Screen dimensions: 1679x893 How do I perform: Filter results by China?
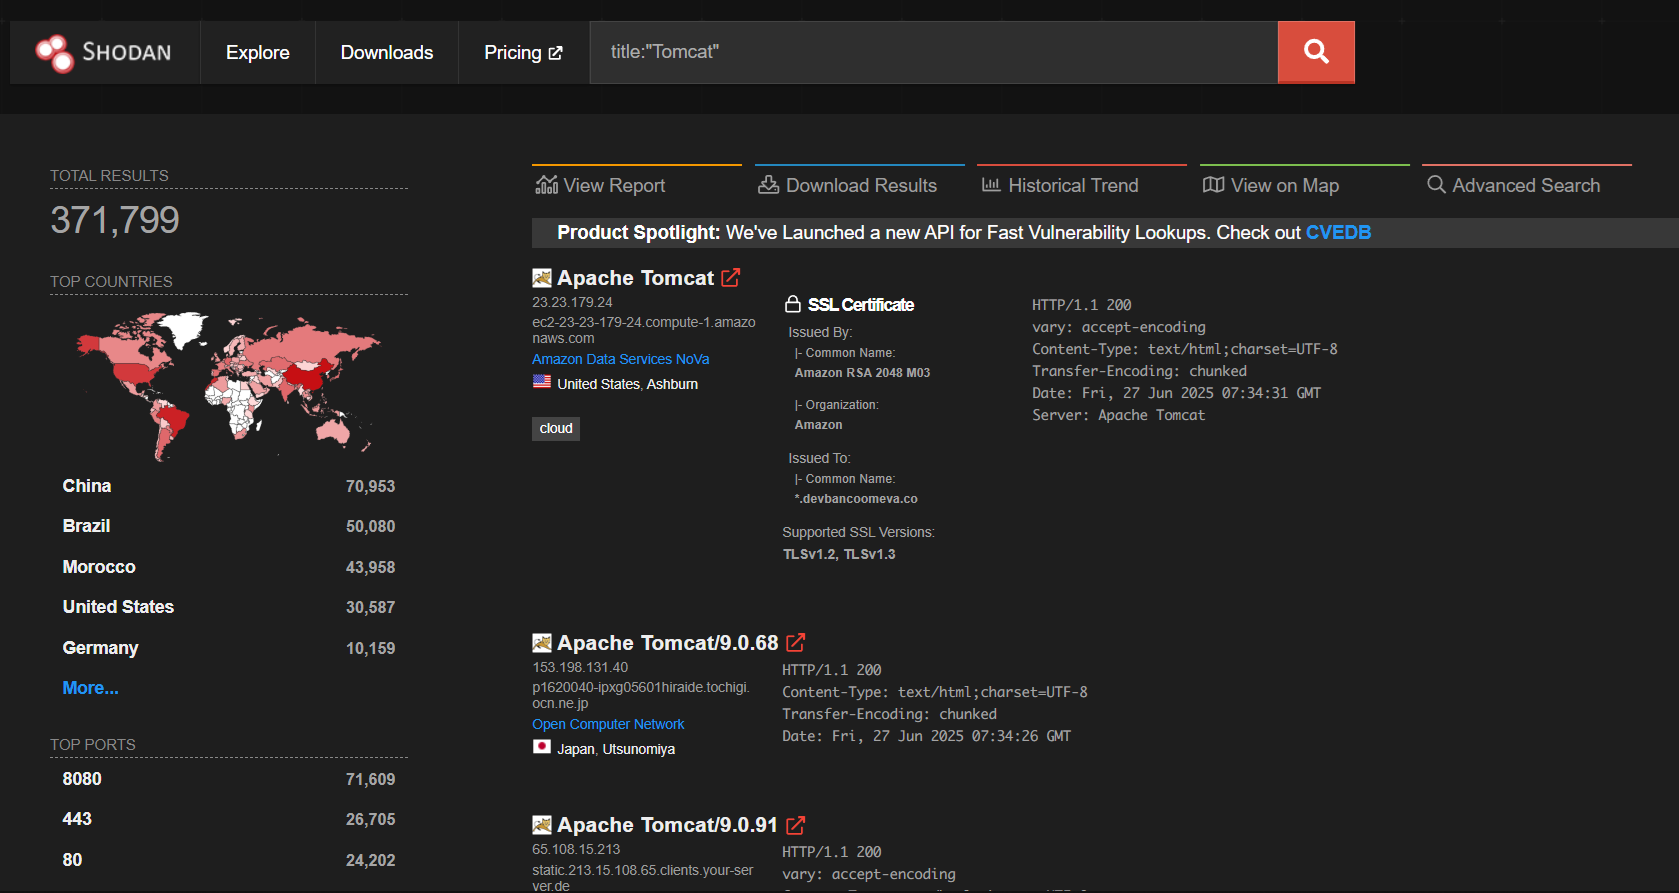coord(87,486)
